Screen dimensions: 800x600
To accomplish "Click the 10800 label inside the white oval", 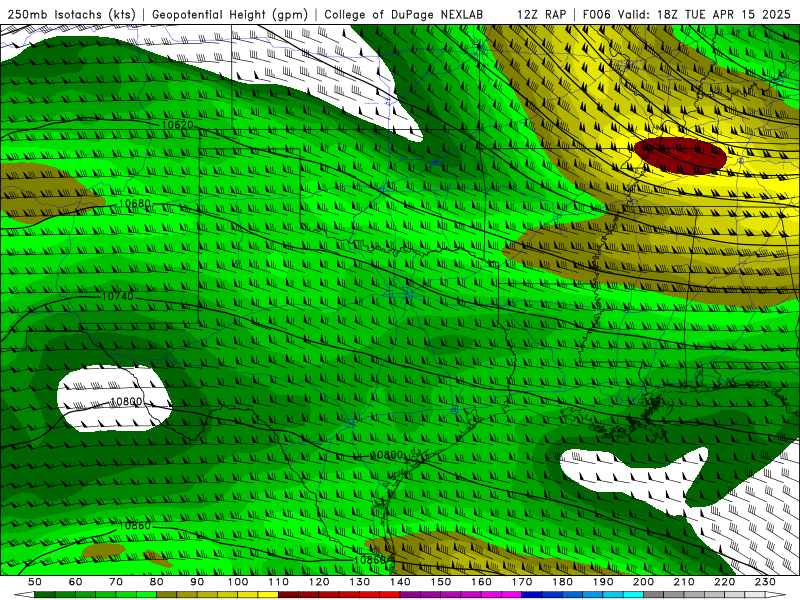I will click(x=126, y=402).
